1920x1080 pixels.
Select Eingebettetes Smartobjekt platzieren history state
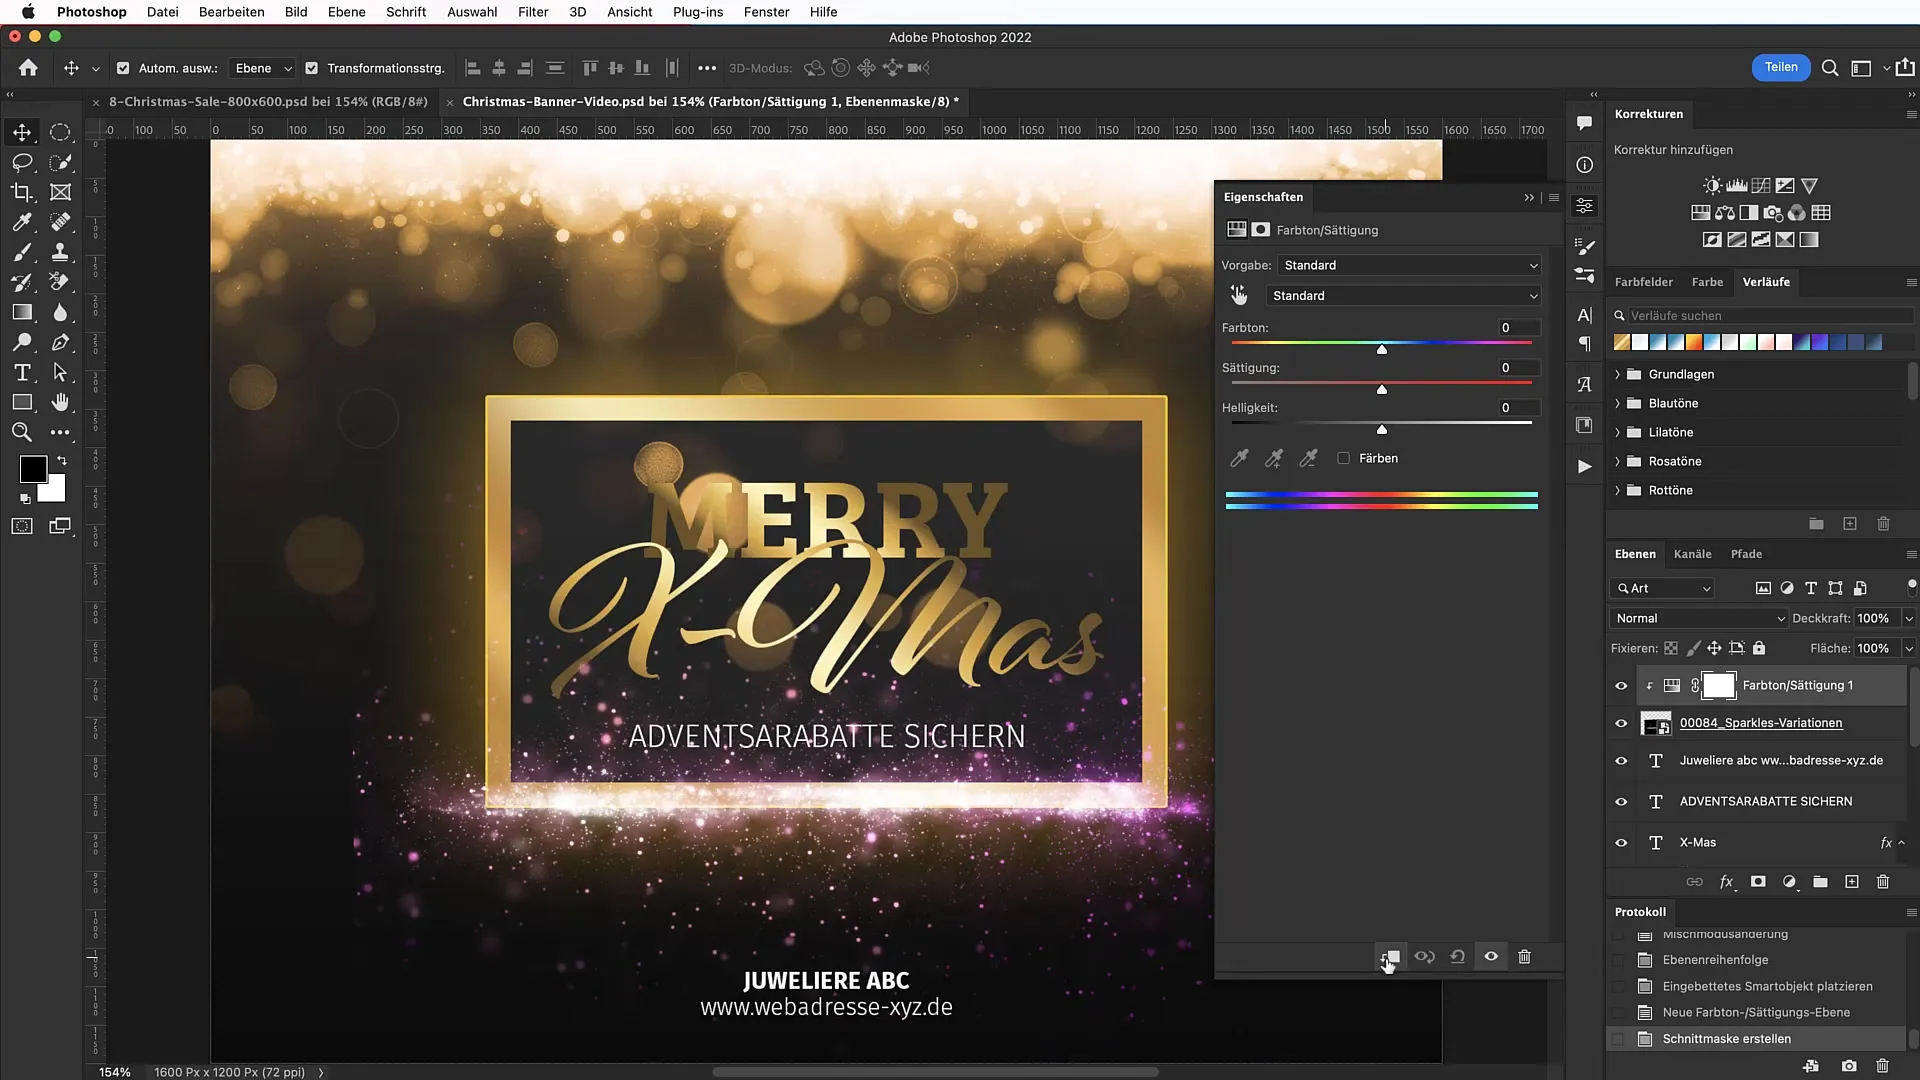(x=1767, y=986)
